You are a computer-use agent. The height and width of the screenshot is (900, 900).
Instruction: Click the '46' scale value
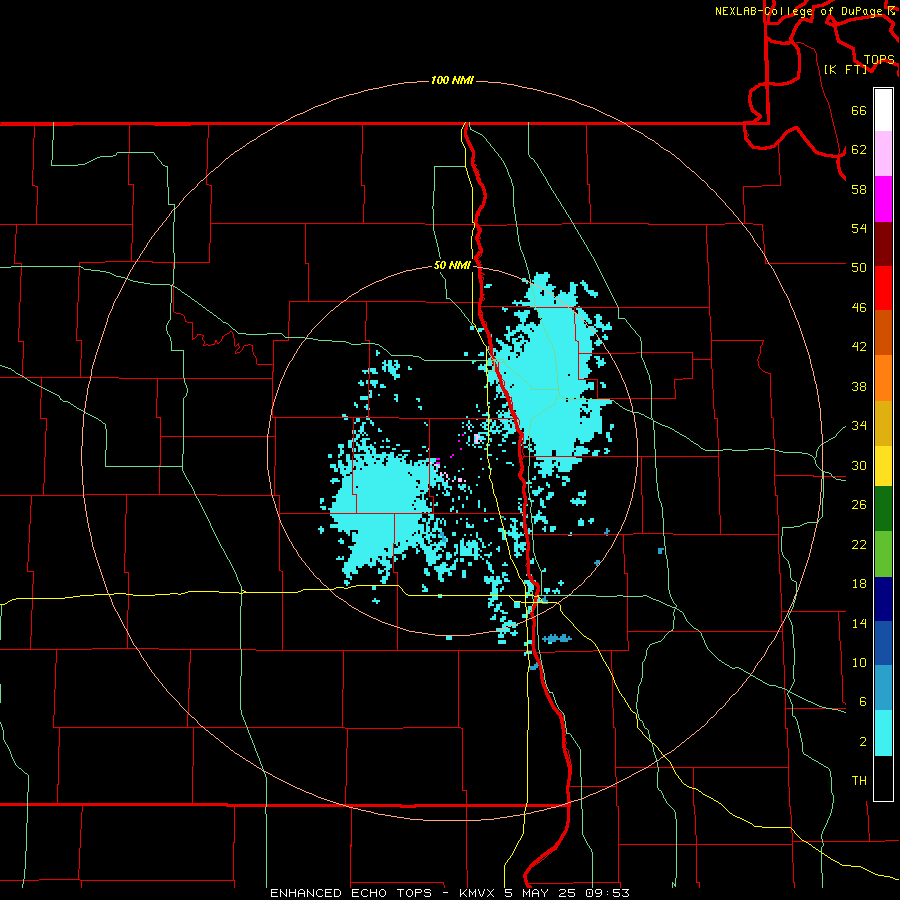pyautogui.click(x=859, y=308)
